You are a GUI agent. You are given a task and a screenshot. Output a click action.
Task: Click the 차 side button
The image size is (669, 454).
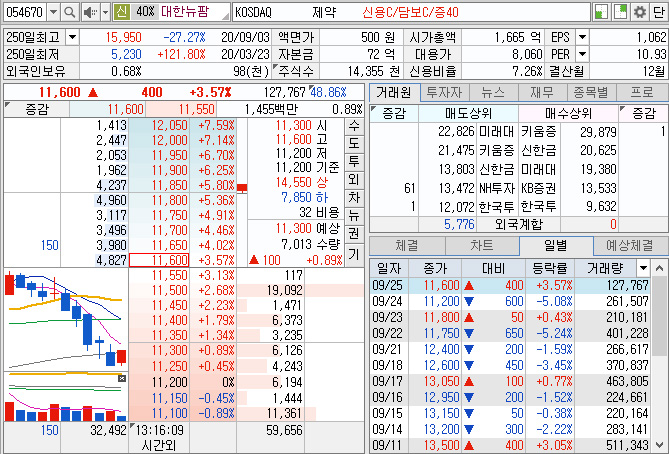(354, 198)
